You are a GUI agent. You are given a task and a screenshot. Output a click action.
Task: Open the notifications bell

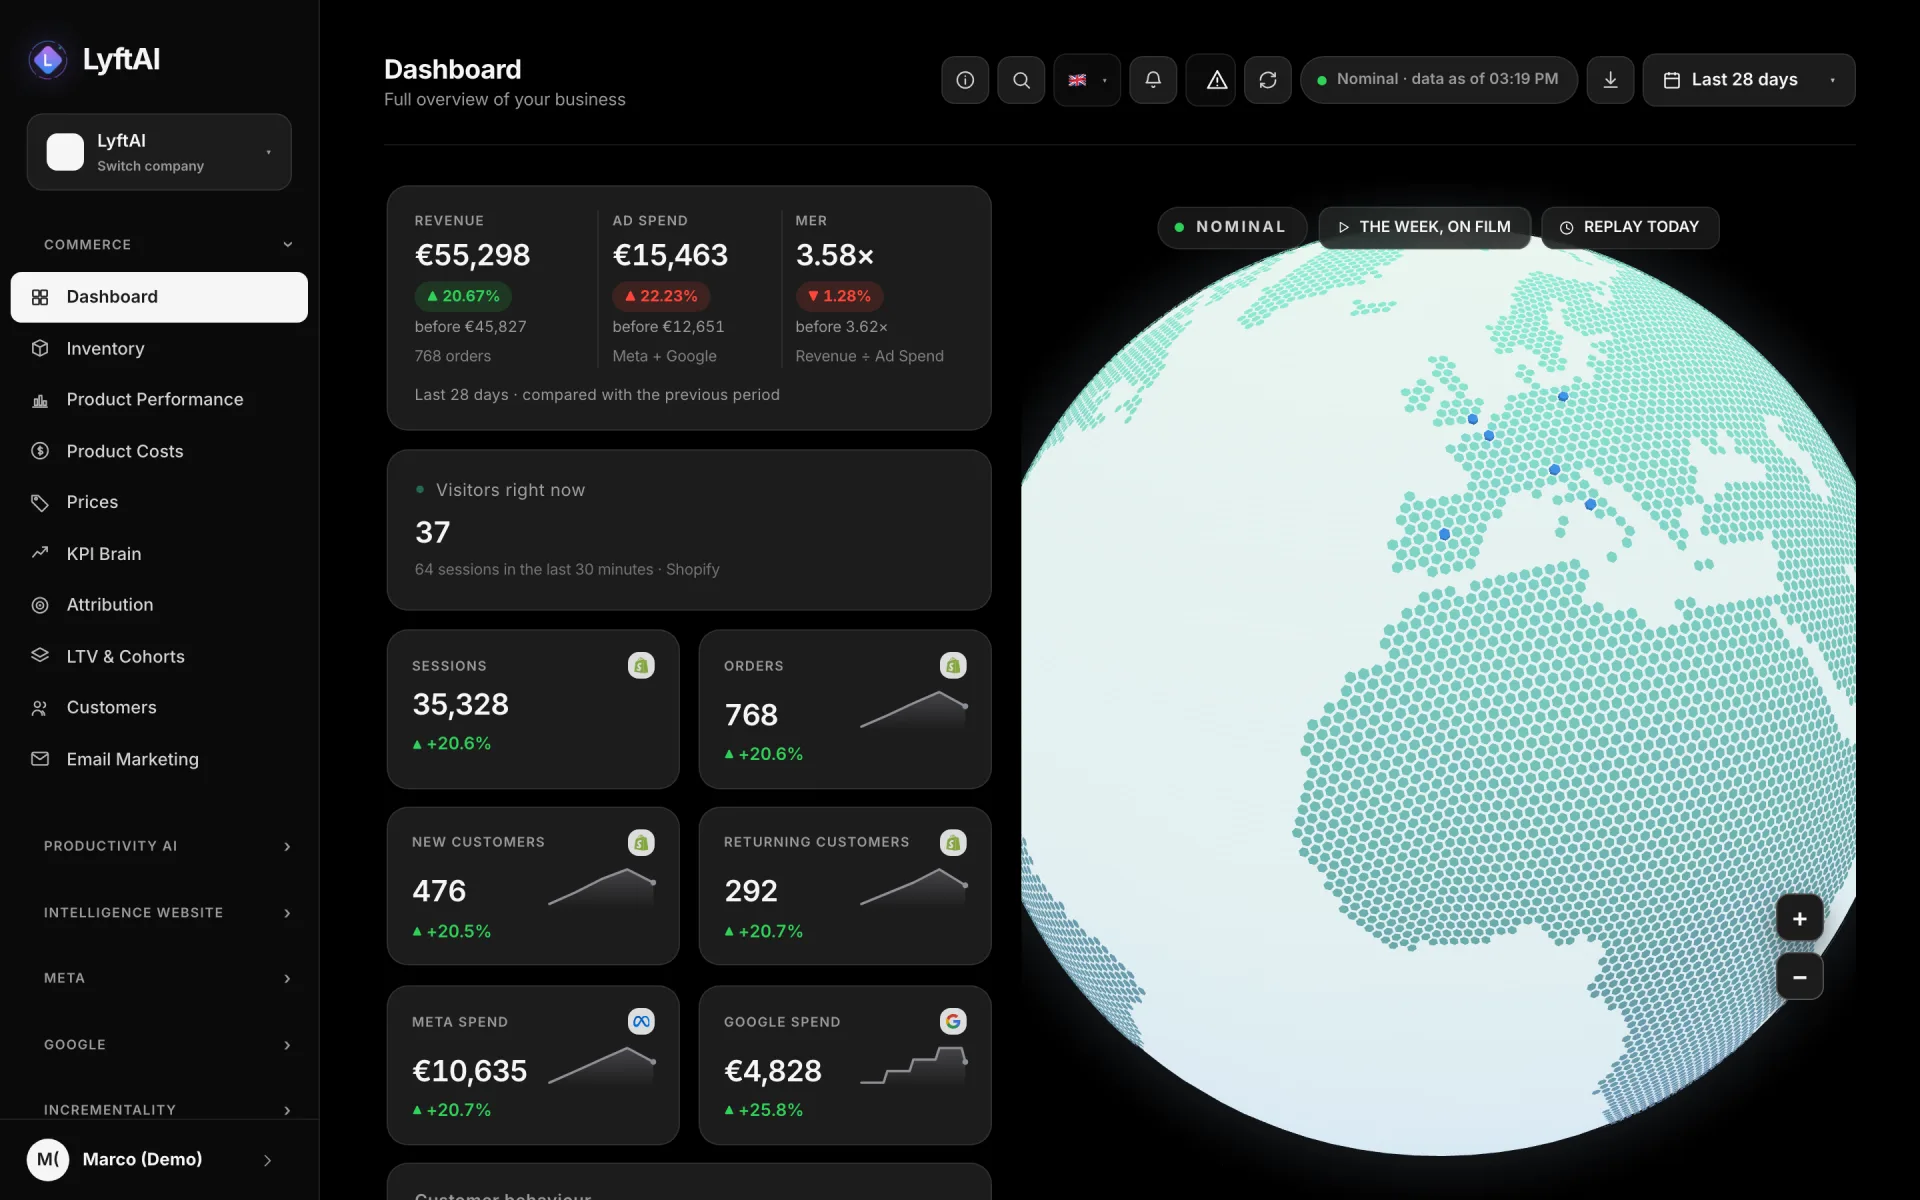point(1153,80)
